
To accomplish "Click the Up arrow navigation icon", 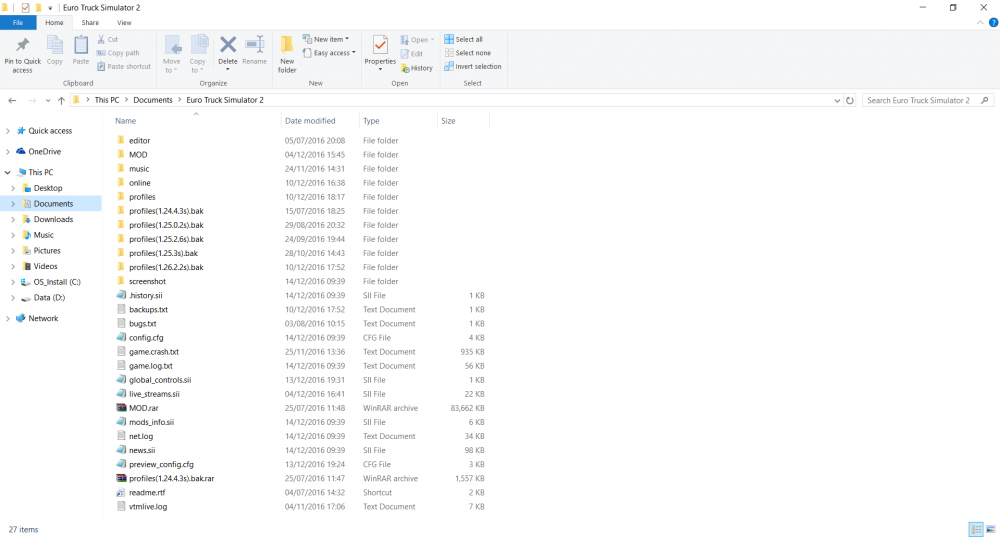I will 61,101.
